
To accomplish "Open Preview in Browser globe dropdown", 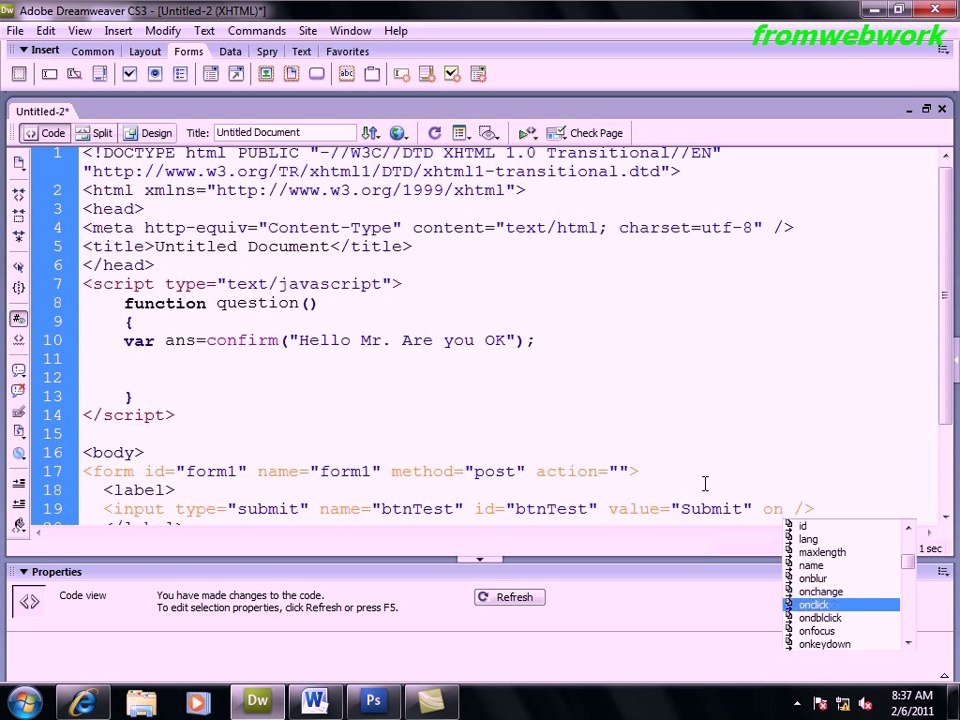I will [398, 133].
